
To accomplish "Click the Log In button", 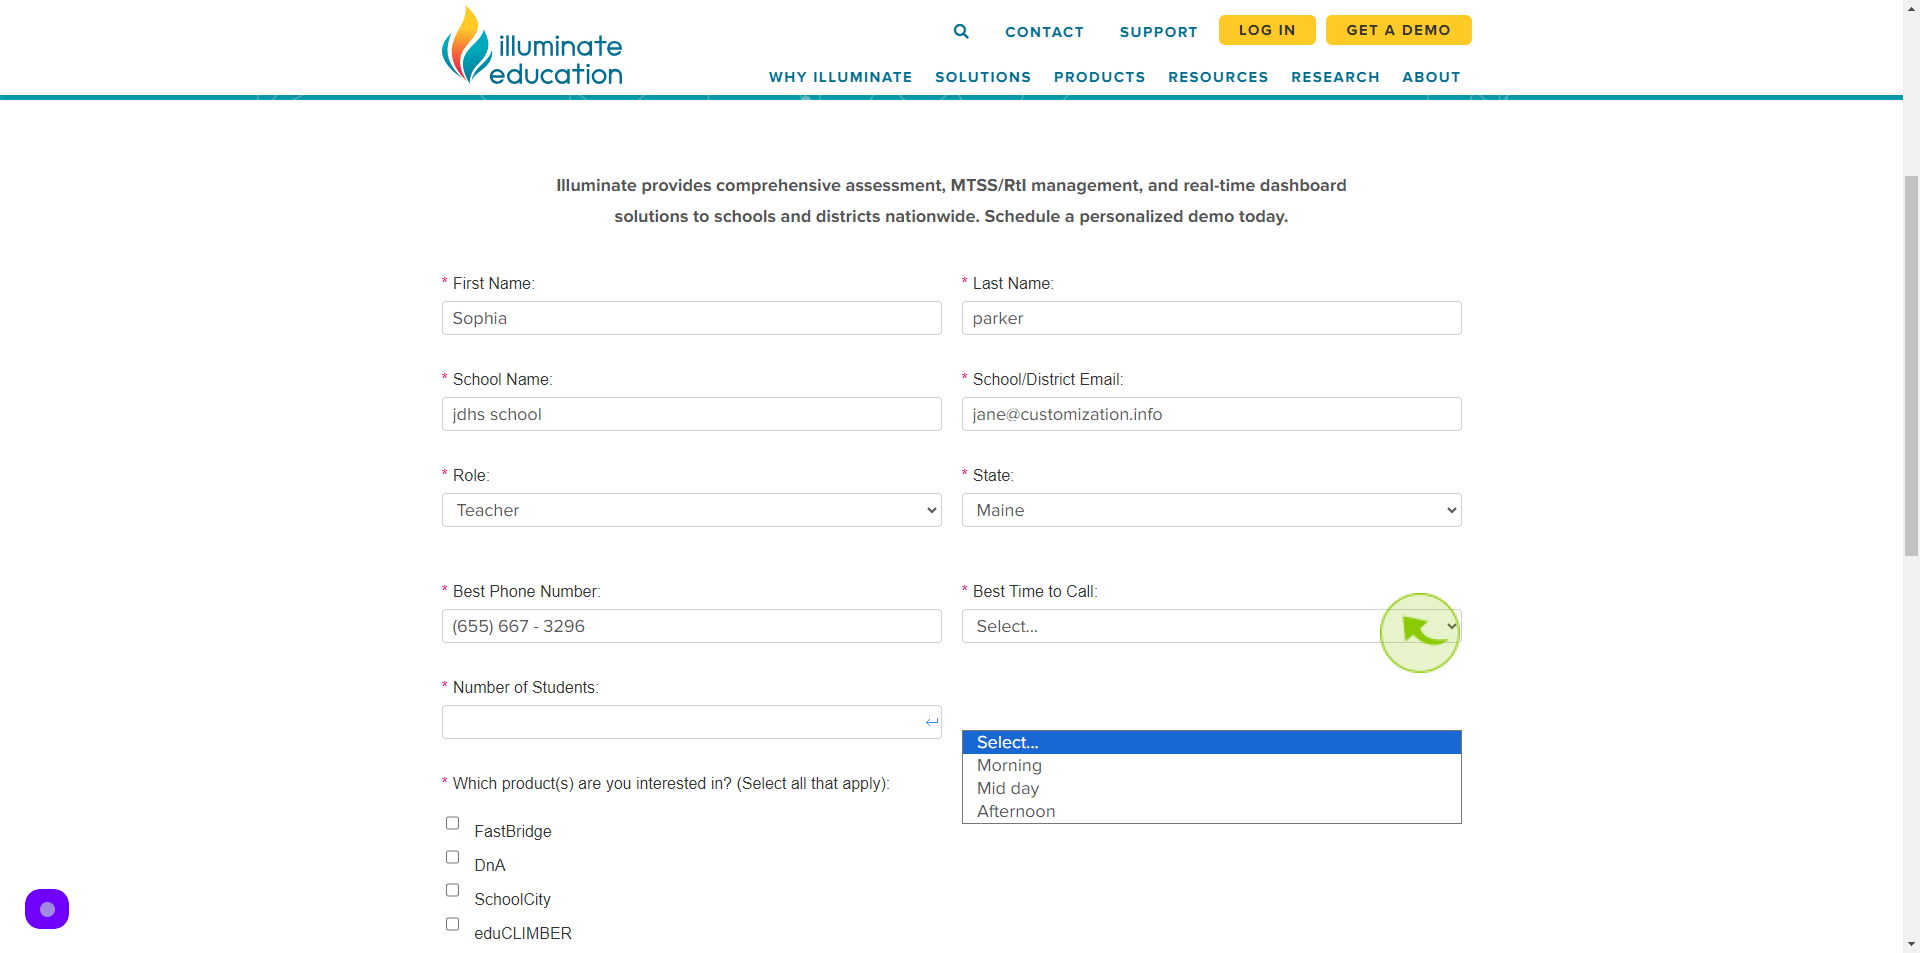I will click(x=1267, y=30).
